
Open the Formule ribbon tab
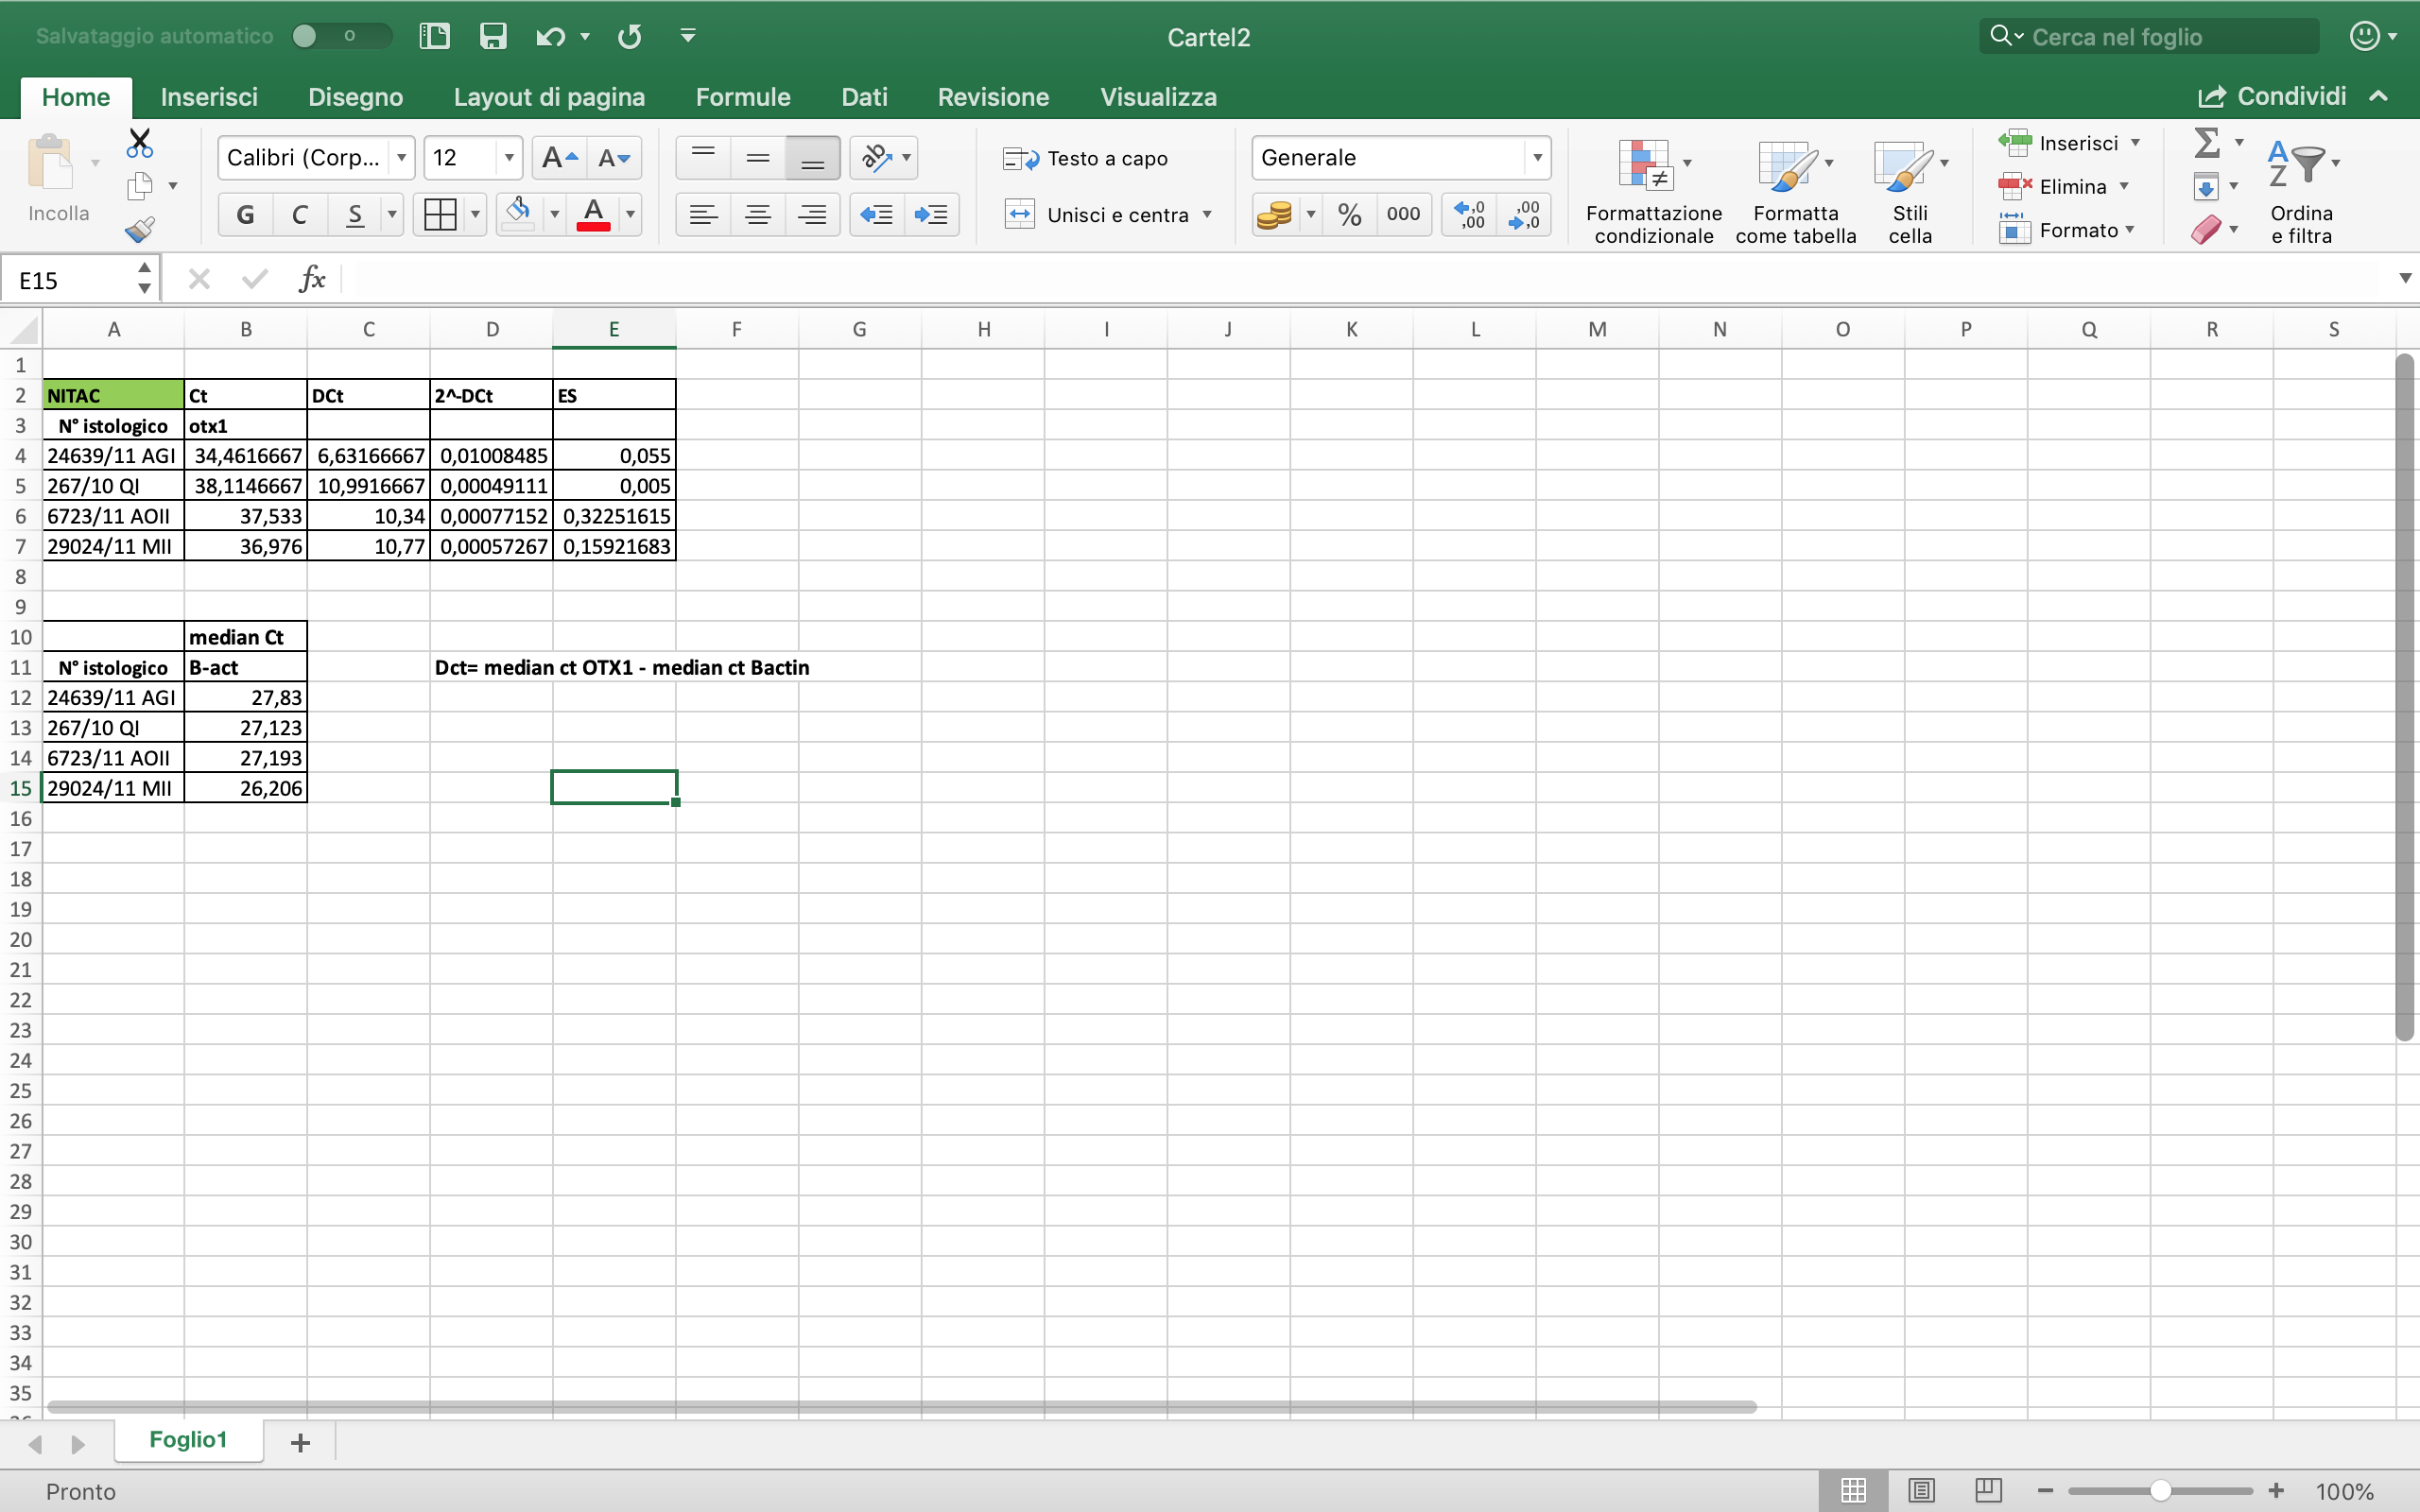click(x=742, y=97)
